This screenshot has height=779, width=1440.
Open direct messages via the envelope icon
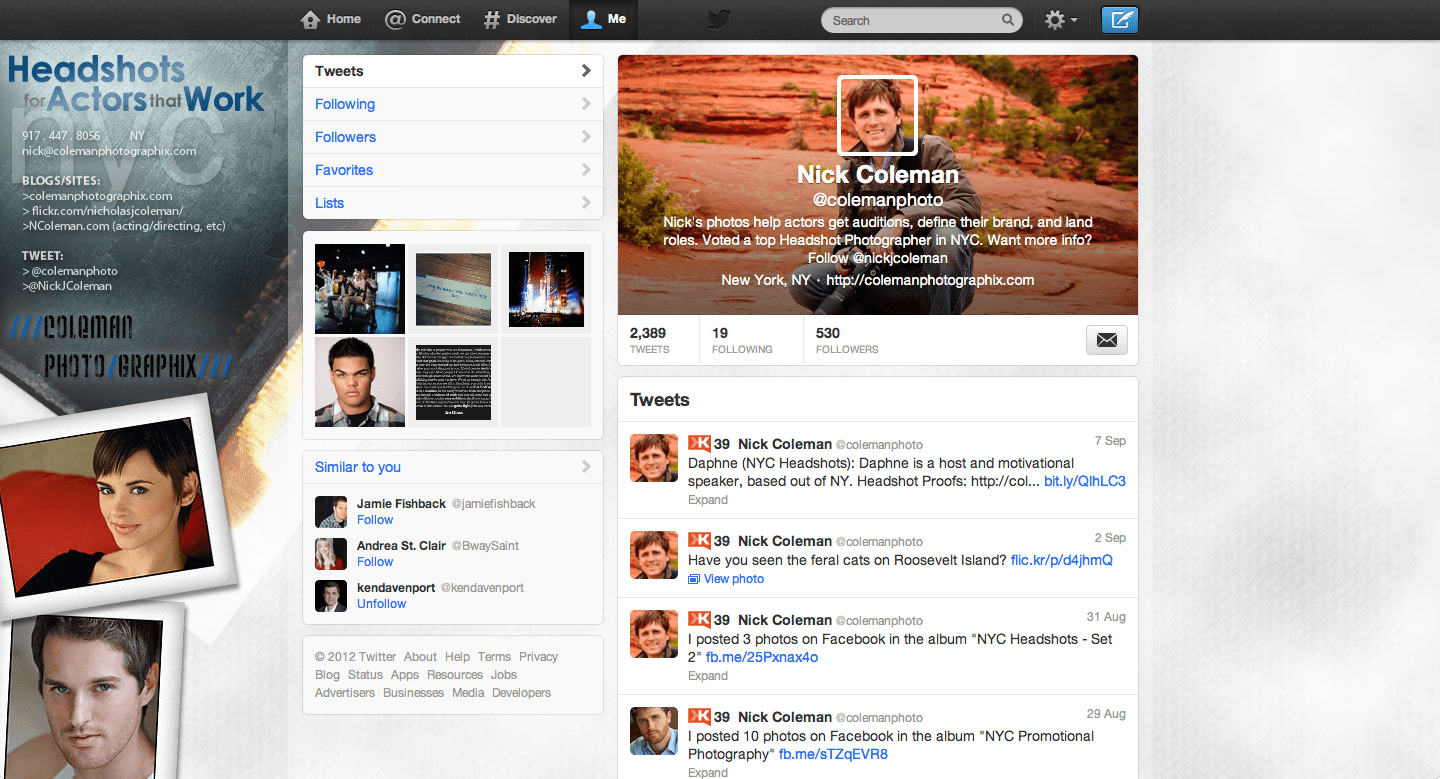pyautogui.click(x=1106, y=340)
